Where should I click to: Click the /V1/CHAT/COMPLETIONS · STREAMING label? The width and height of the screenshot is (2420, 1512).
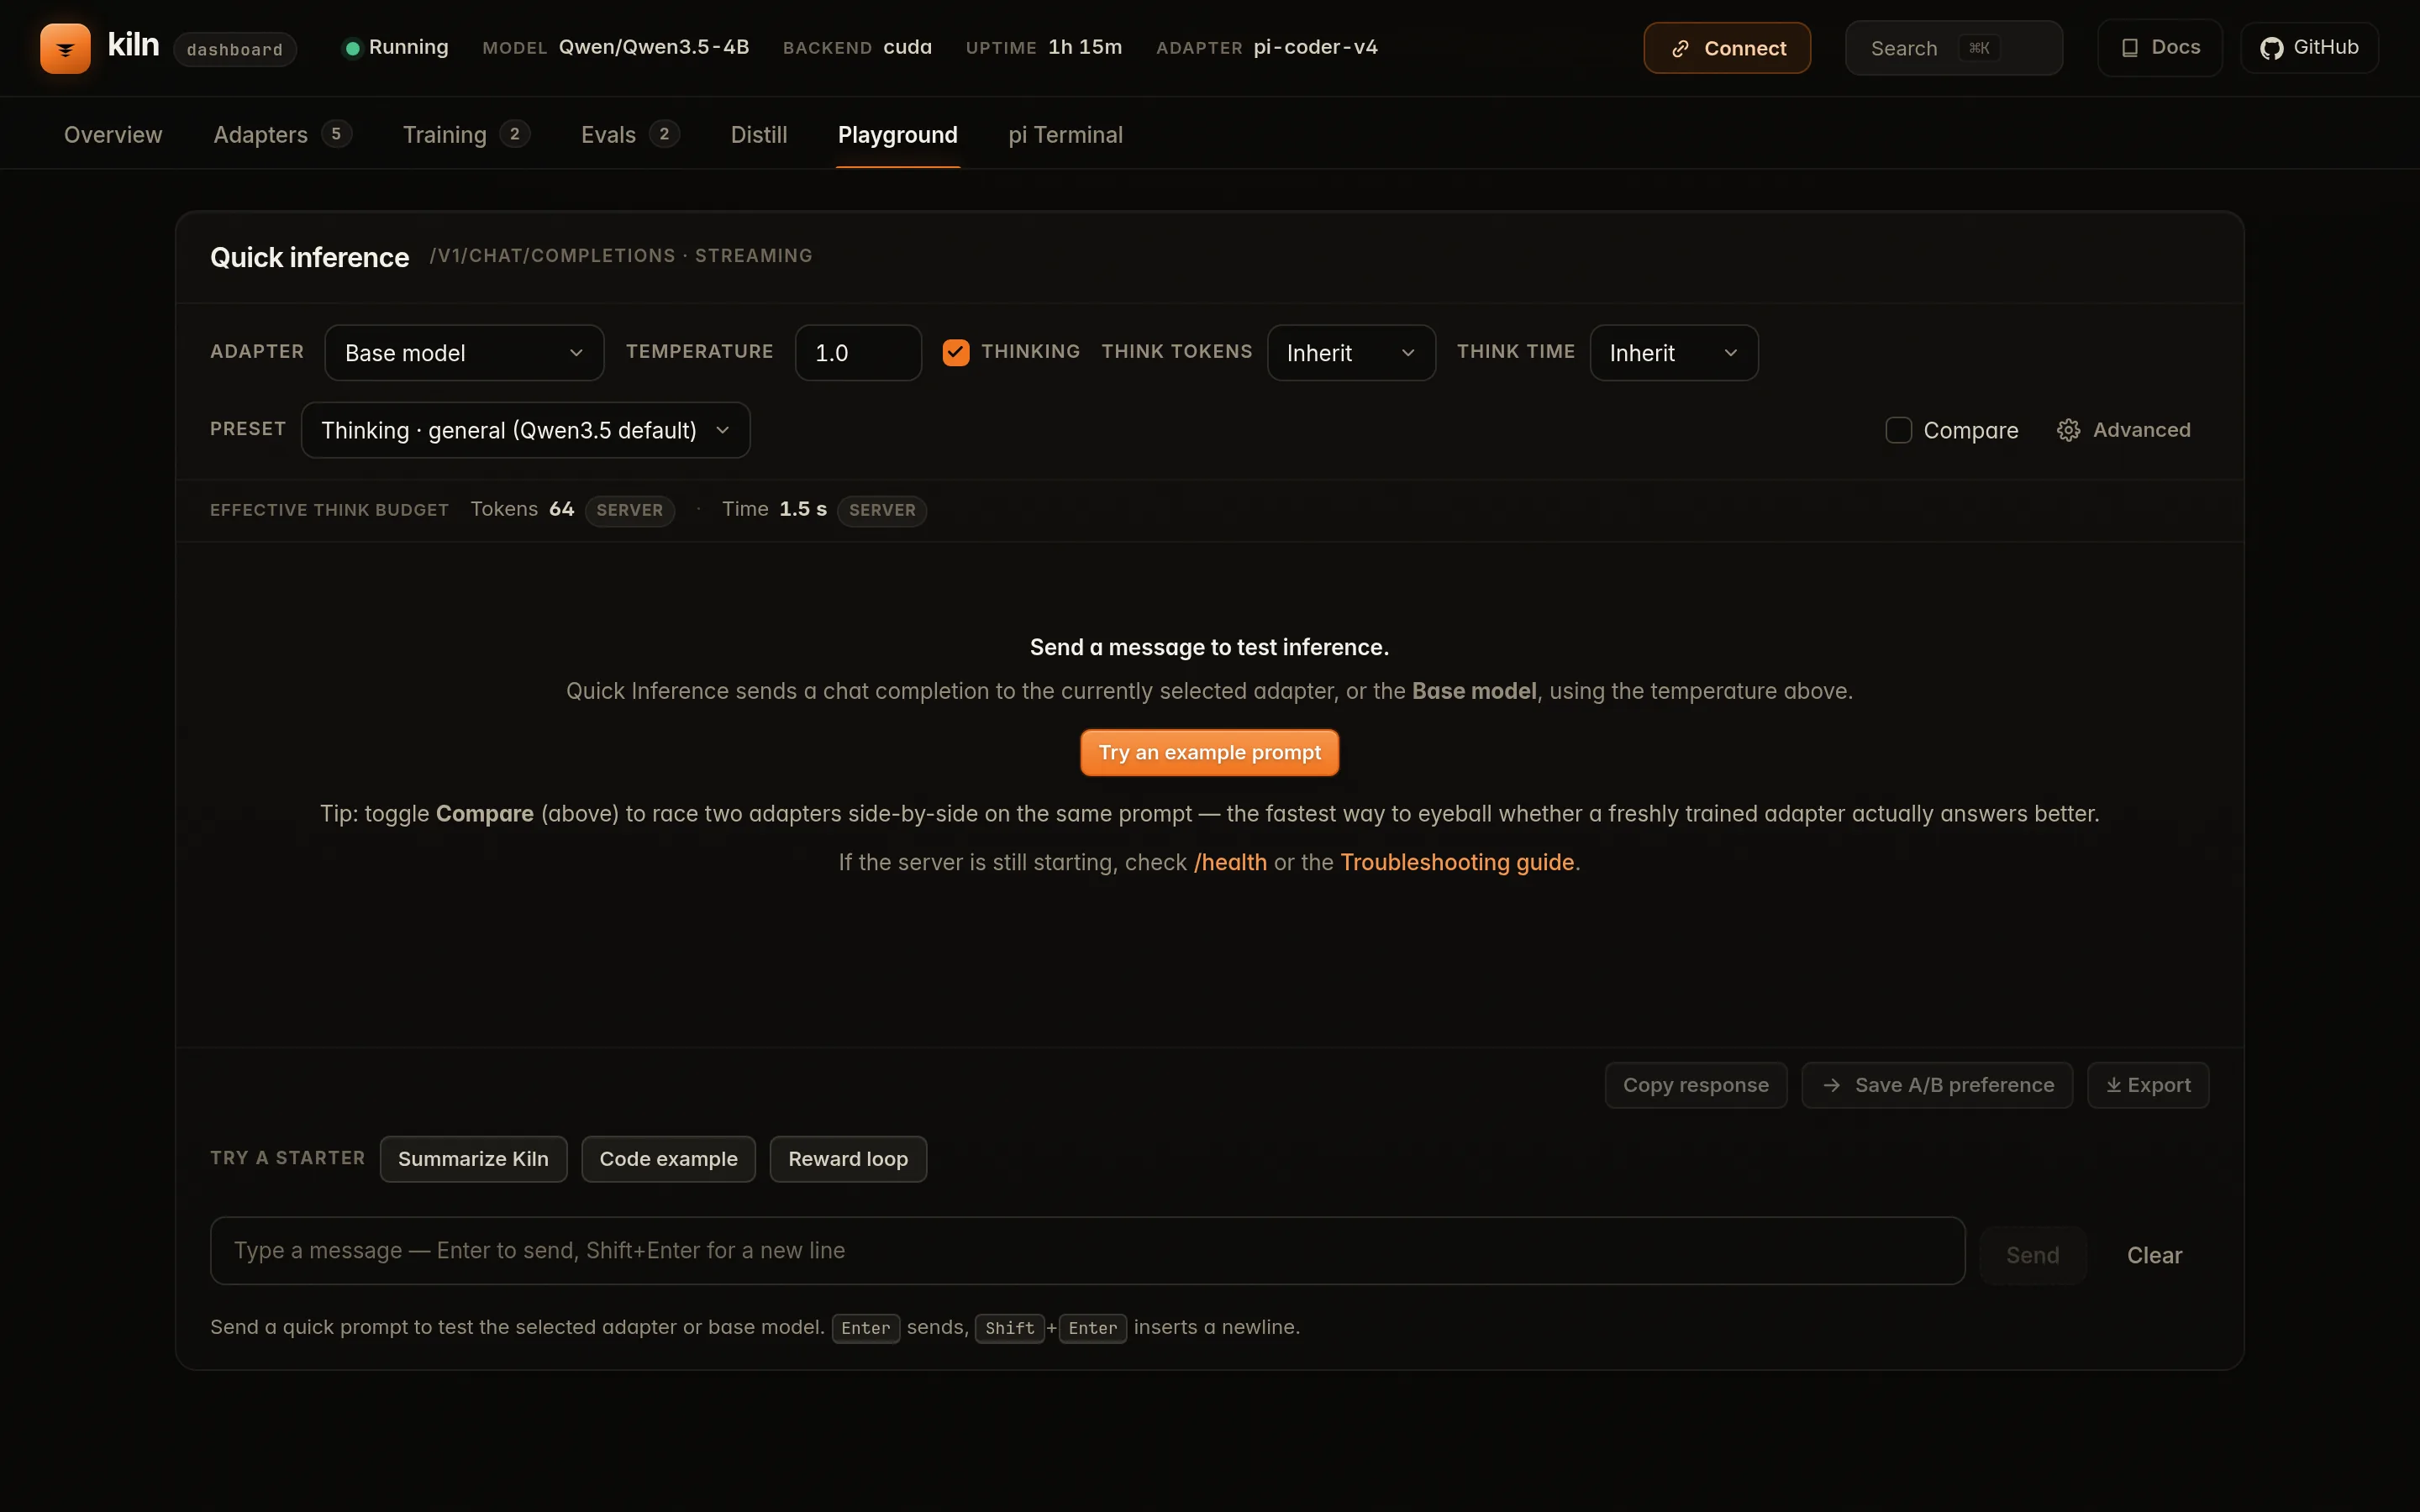pos(621,256)
